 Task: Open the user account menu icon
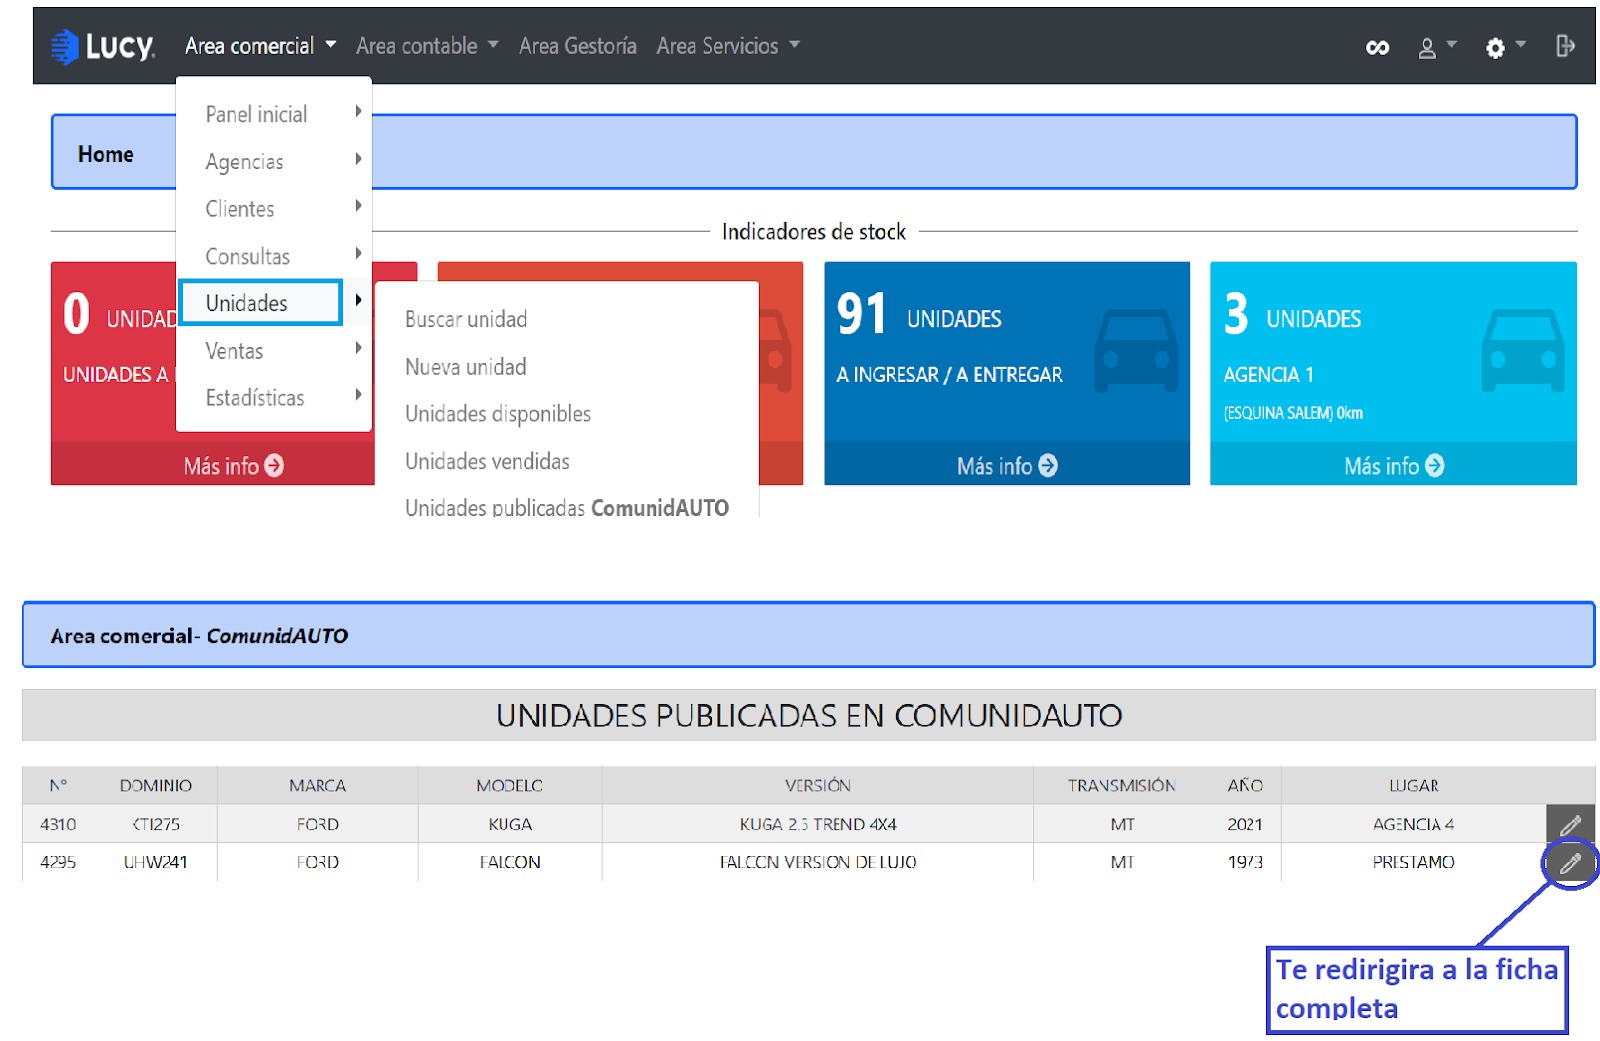[1437, 47]
